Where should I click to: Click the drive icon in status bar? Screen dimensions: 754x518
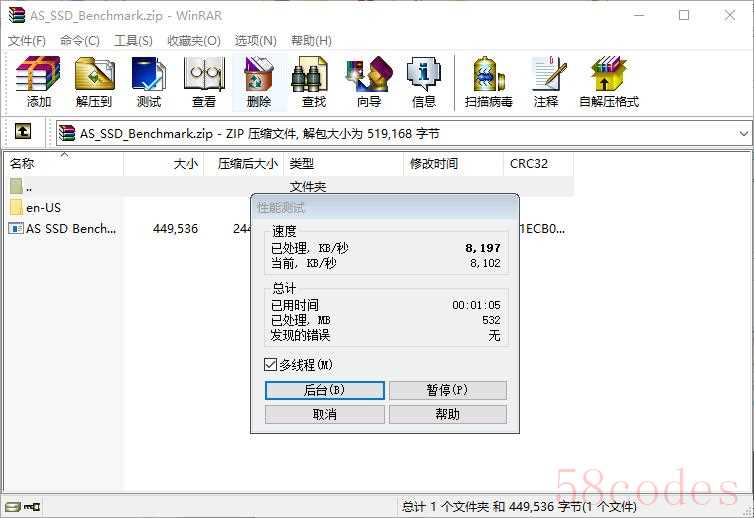click(x=13, y=506)
